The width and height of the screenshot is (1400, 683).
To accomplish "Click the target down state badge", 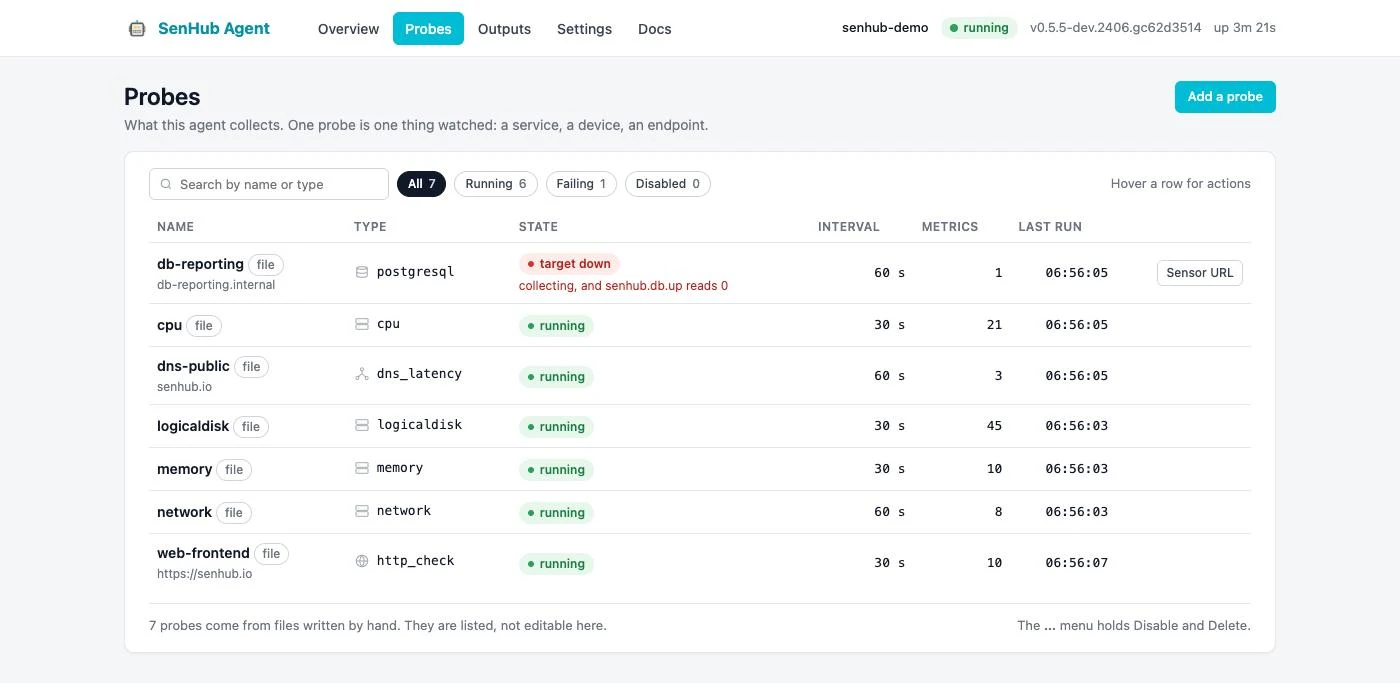I will [569, 264].
